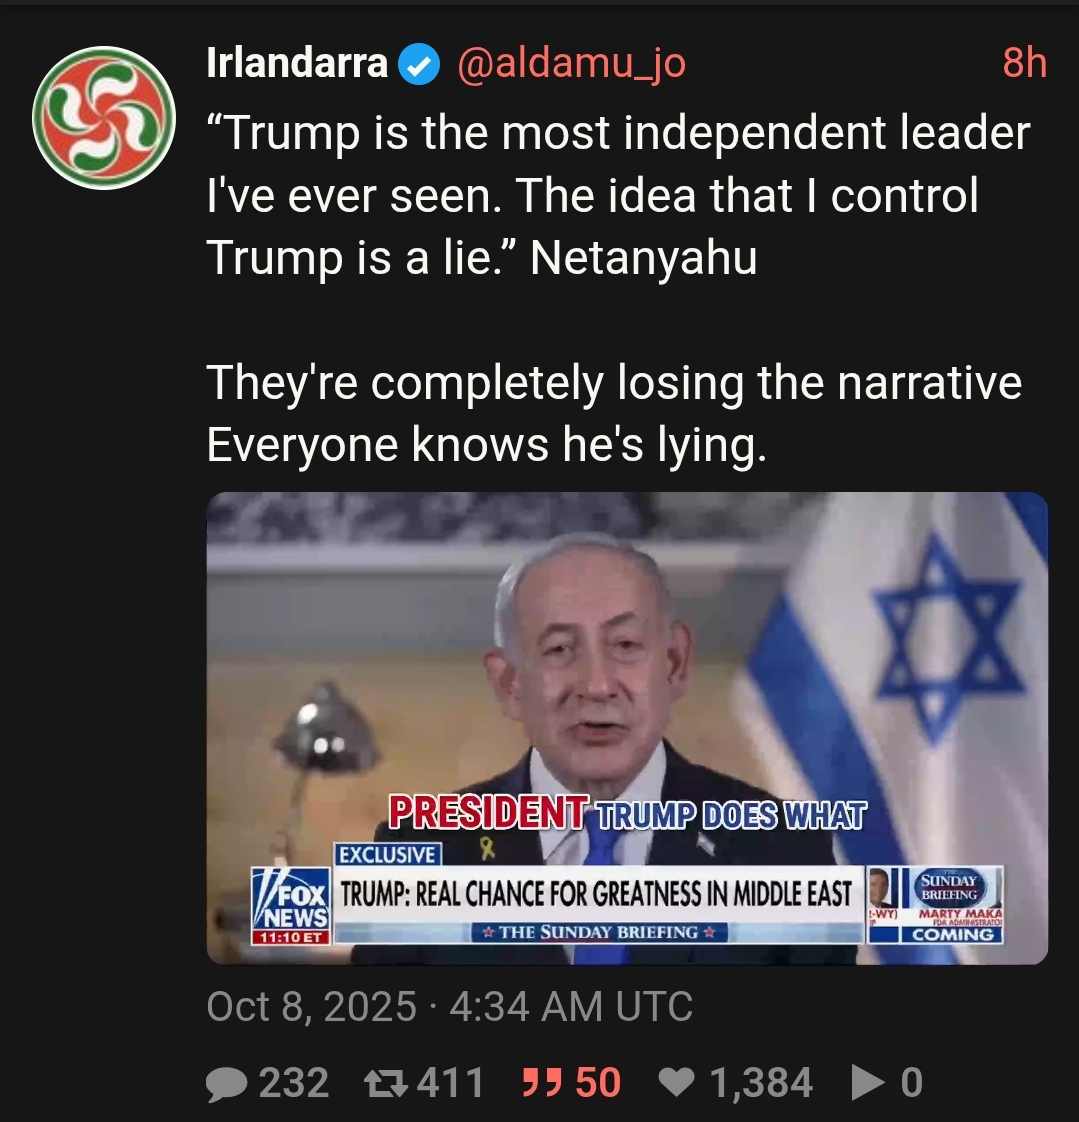Open the replies speech bubble icon
The image size is (1079, 1122).
(x=227, y=1083)
